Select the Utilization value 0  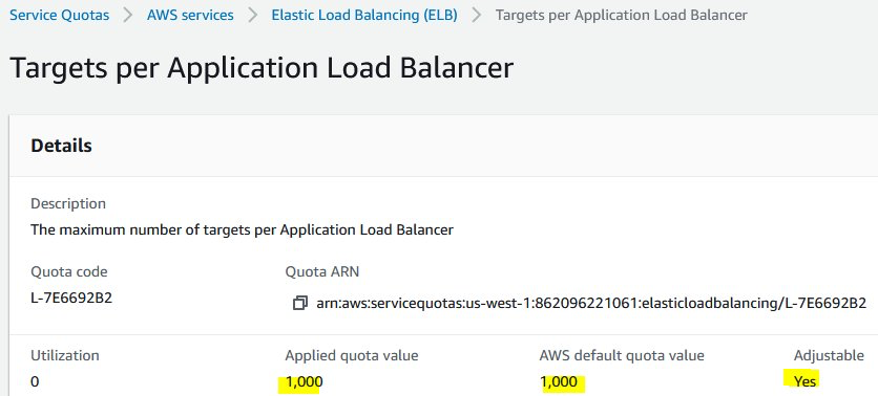click(35, 382)
